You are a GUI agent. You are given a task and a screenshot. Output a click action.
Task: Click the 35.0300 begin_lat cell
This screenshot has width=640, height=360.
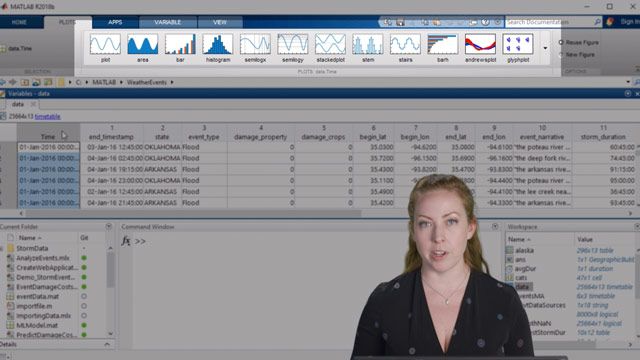tap(374, 147)
